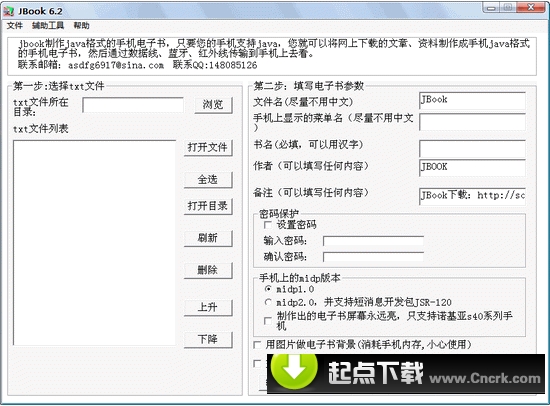Open the 辅助工具 menu
Viewport: 550px width, 406px height.
pos(48,26)
